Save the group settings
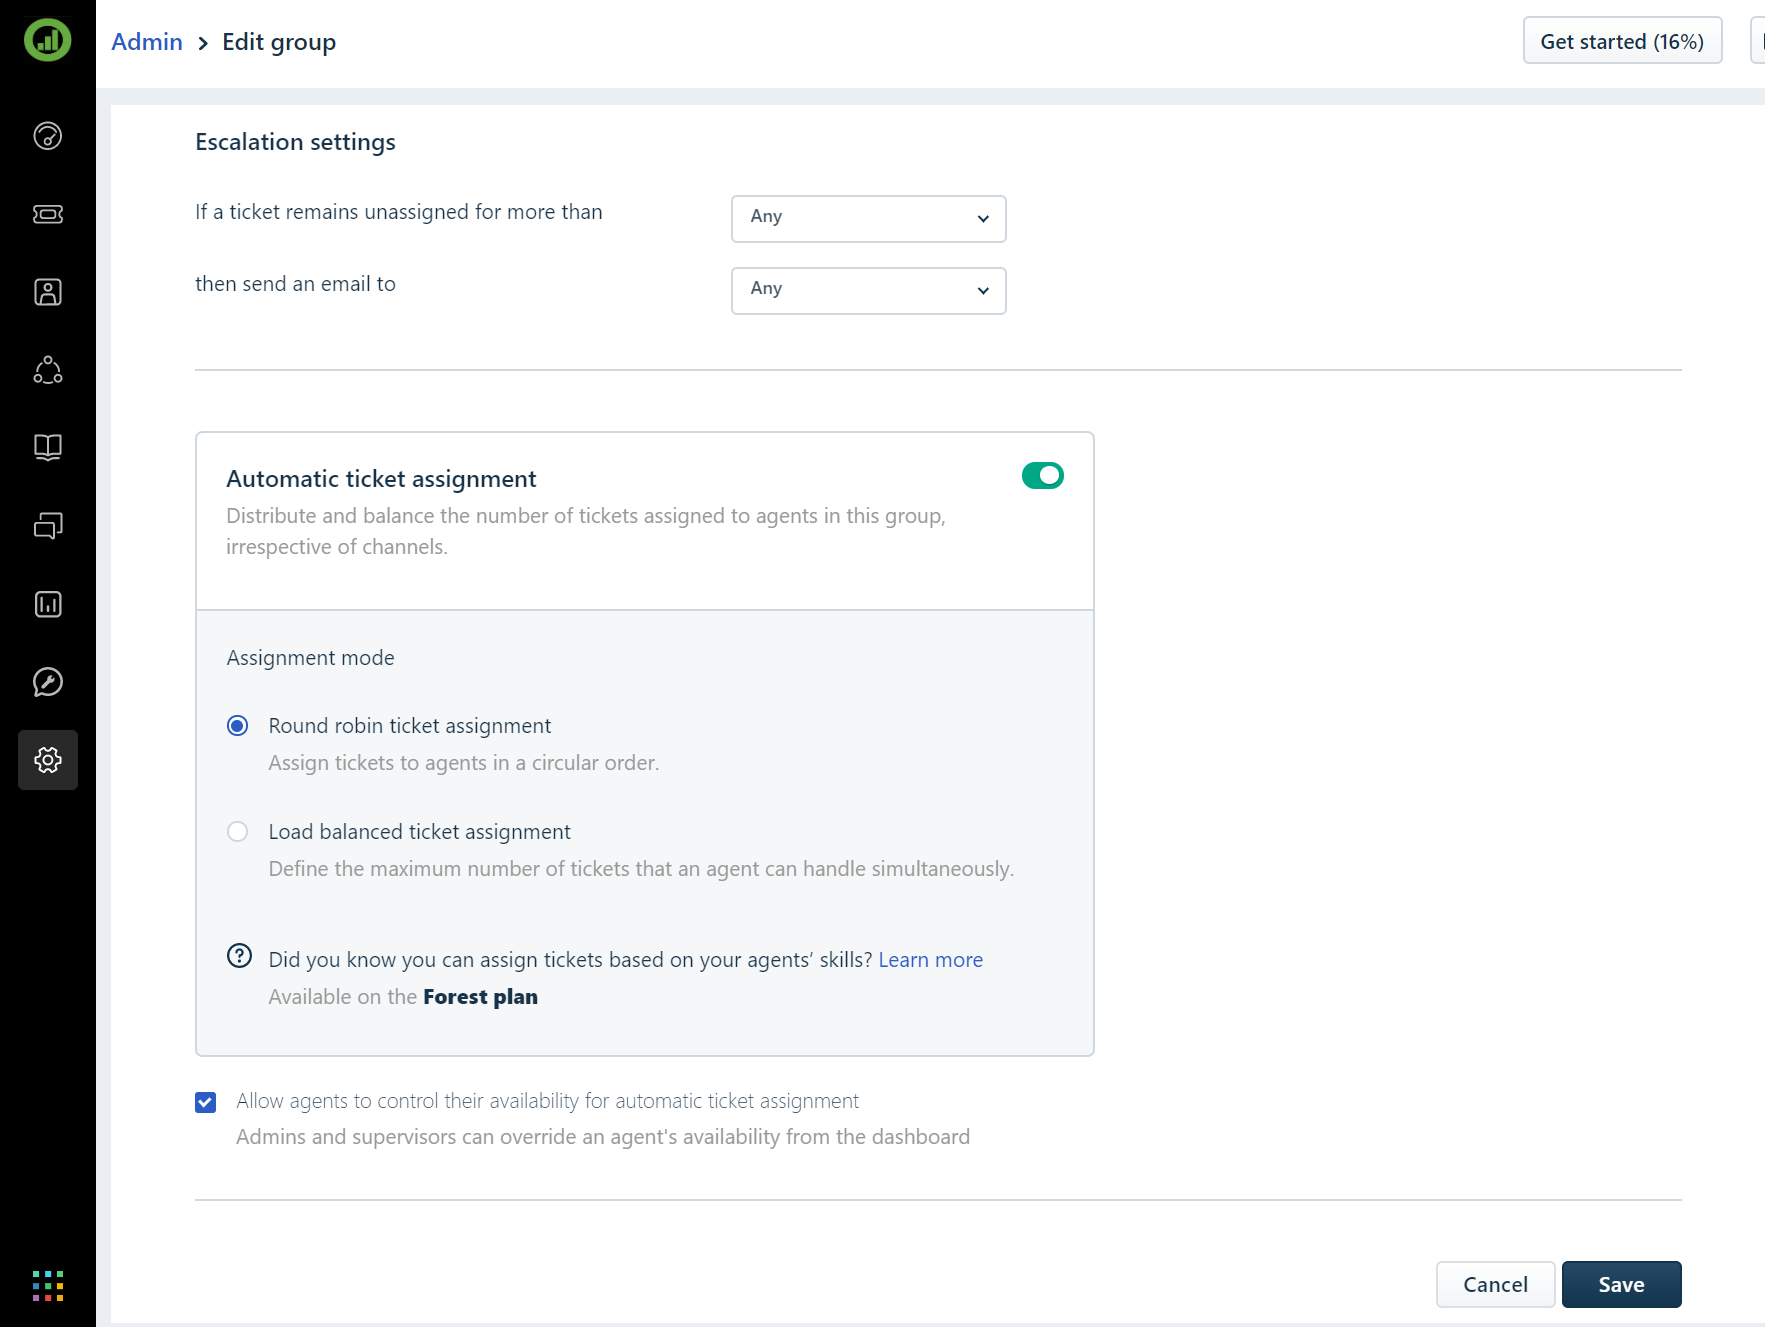This screenshot has width=1765, height=1327. click(1621, 1285)
